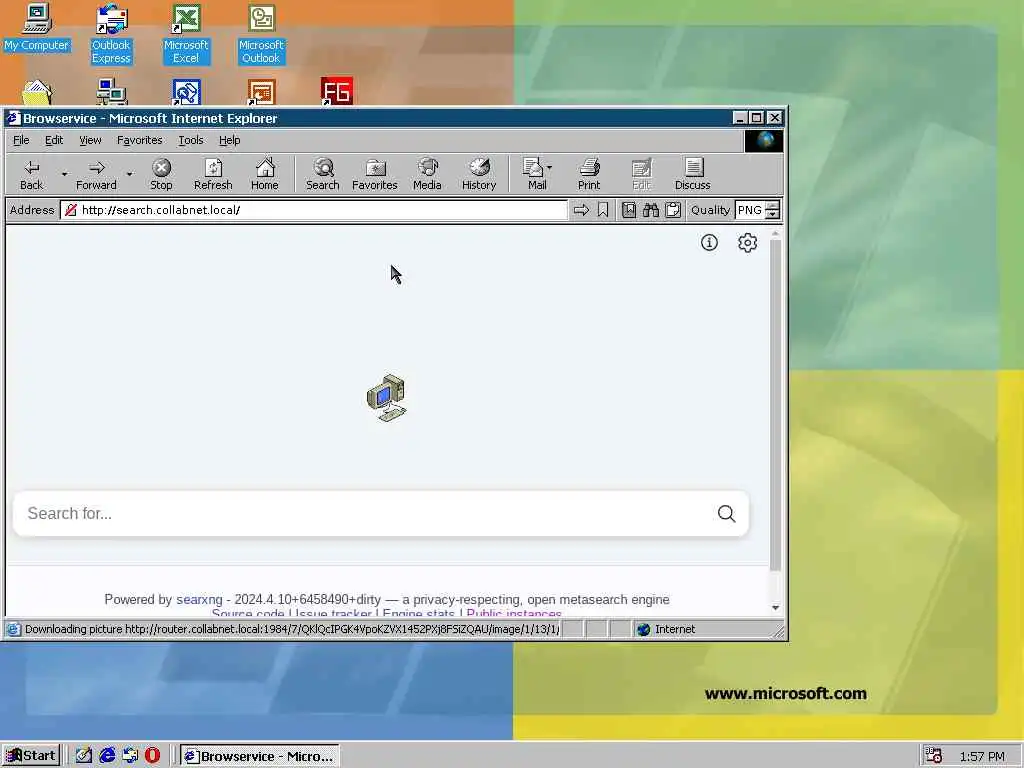This screenshot has width=1024, height=768.
Task: Open the Media pane
Action: tap(427, 174)
